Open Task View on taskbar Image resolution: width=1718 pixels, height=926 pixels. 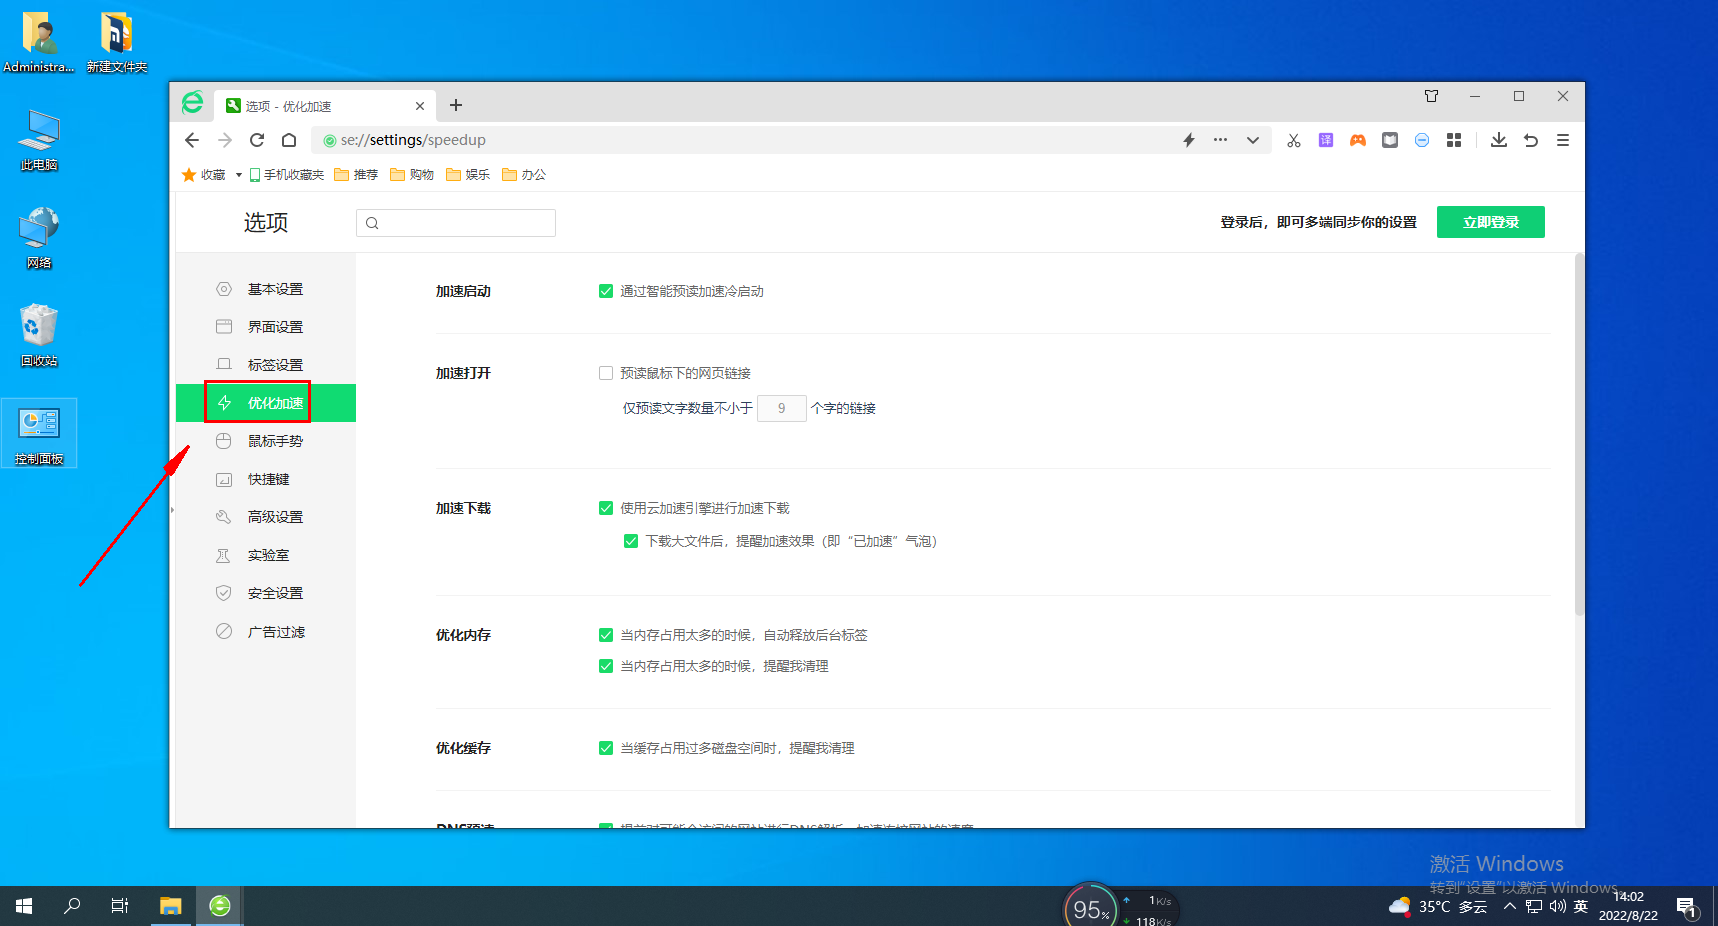[x=120, y=906]
